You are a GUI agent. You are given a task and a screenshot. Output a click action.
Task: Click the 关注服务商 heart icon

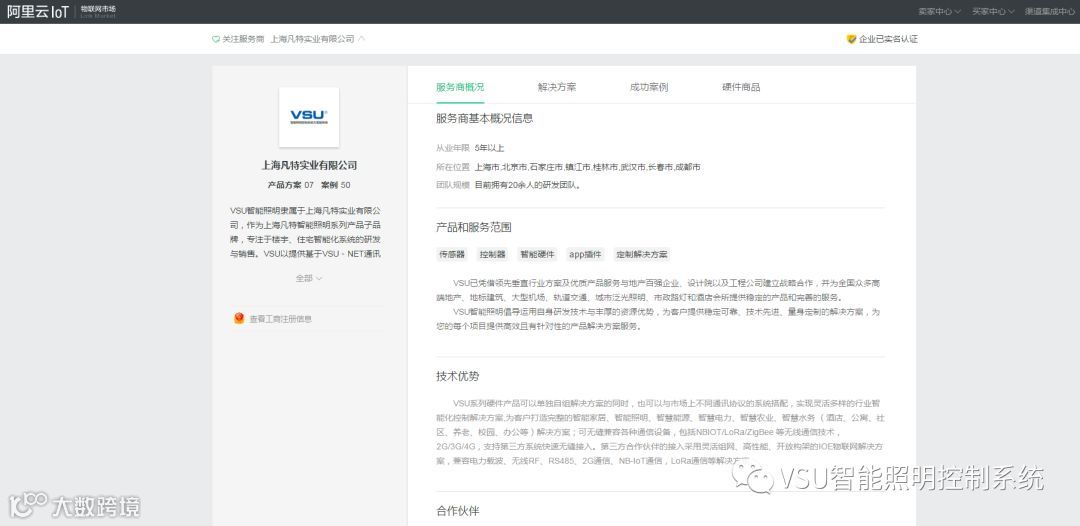(216, 39)
